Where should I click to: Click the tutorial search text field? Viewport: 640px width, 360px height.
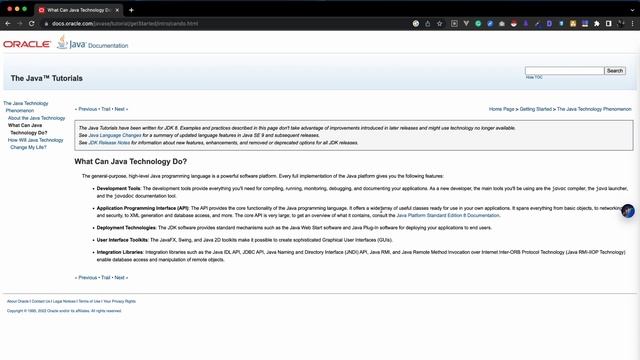click(564, 71)
